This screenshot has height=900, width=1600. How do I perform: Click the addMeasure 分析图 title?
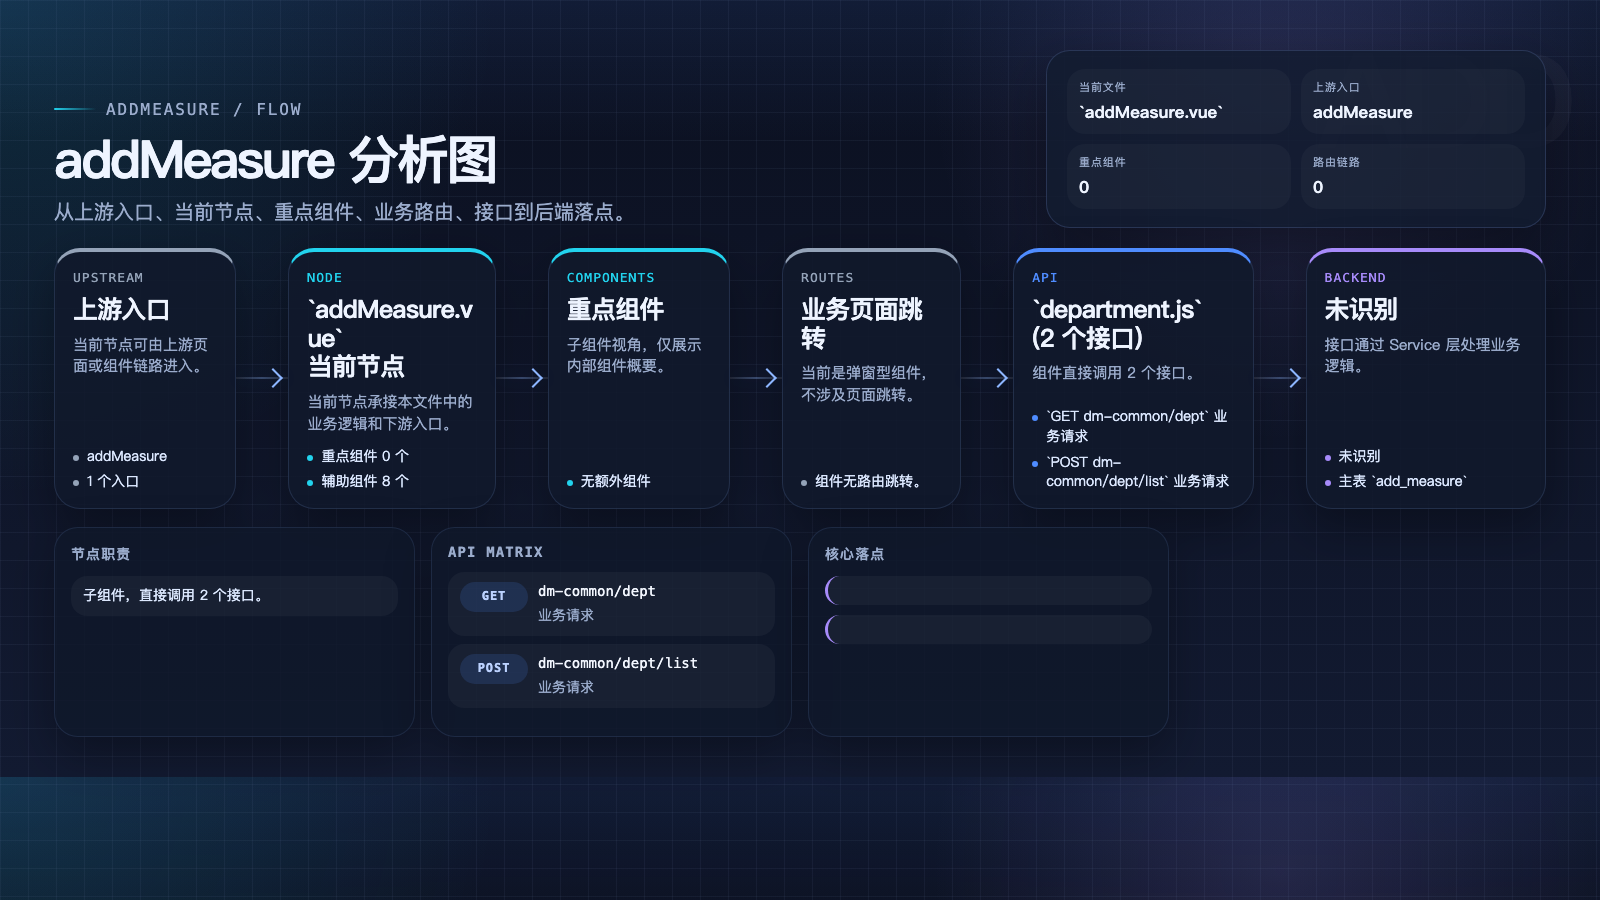coord(275,160)
